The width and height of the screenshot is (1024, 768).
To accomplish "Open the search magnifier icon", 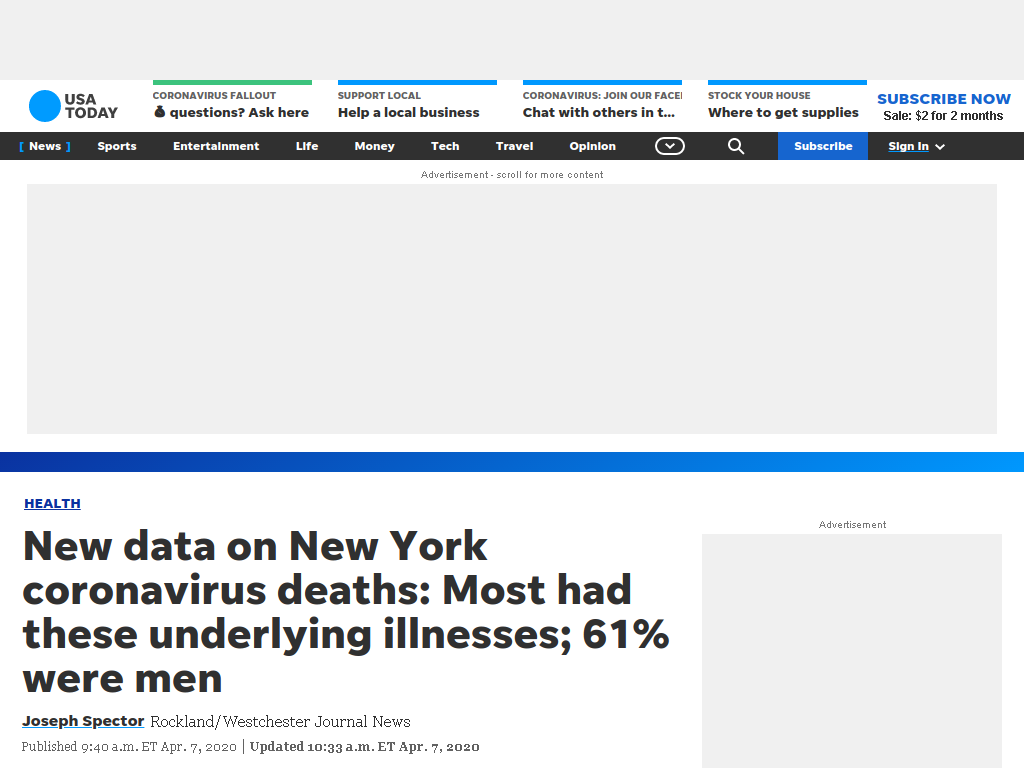I will (735, 146).
